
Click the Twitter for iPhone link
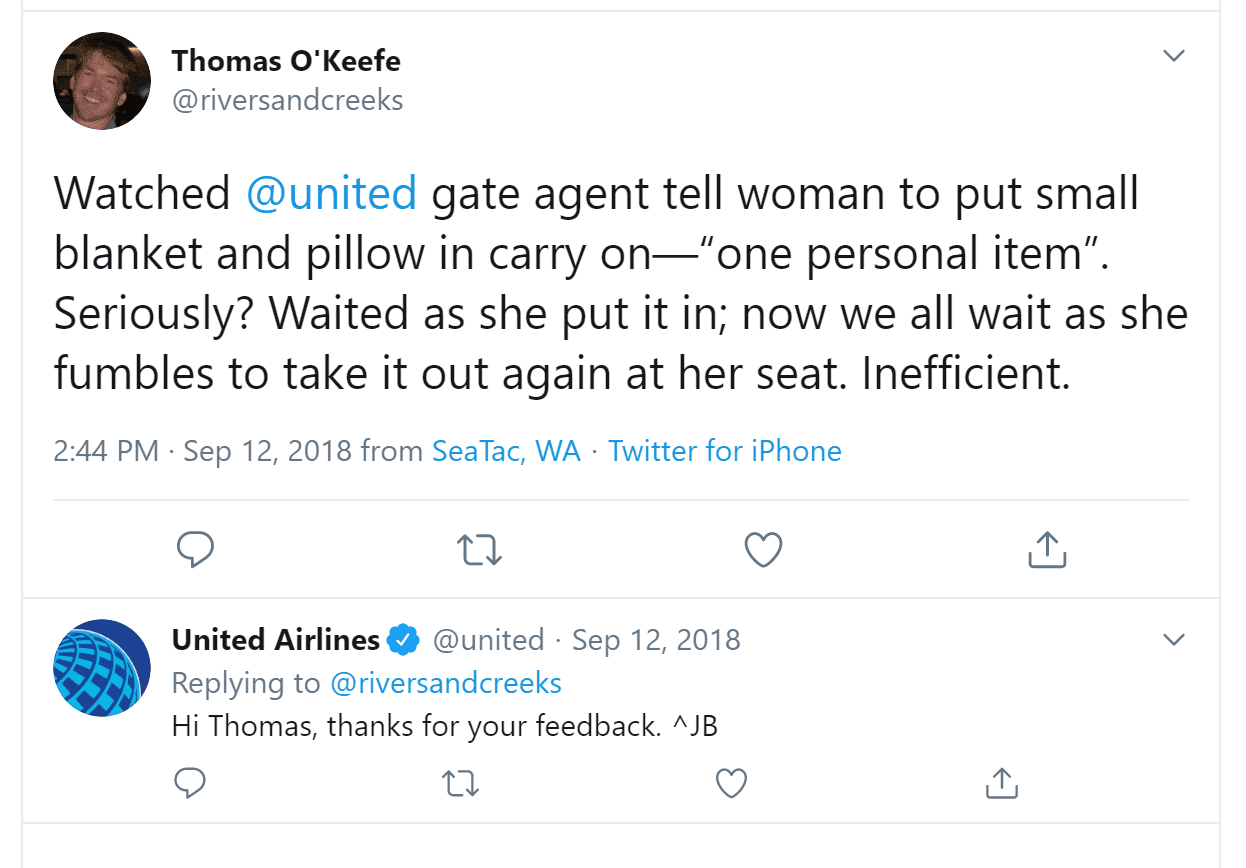pos(725,451)
